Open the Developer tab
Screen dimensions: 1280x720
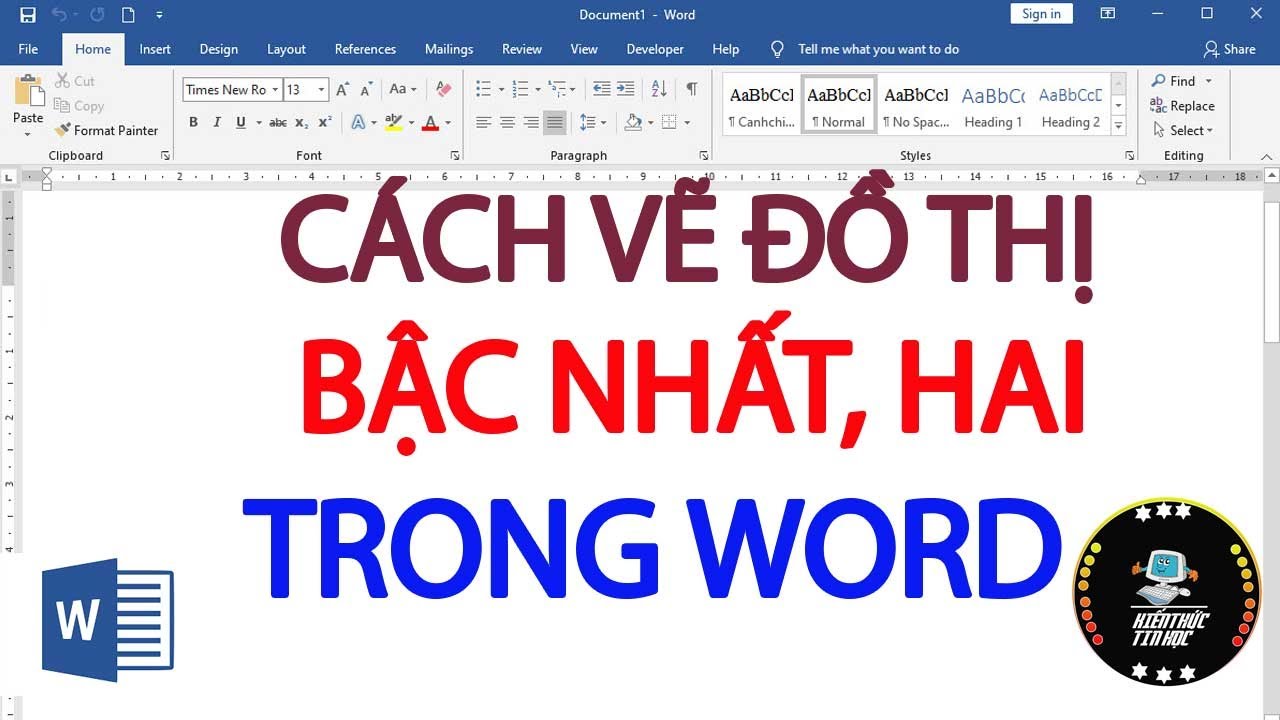tap(655, 49)
